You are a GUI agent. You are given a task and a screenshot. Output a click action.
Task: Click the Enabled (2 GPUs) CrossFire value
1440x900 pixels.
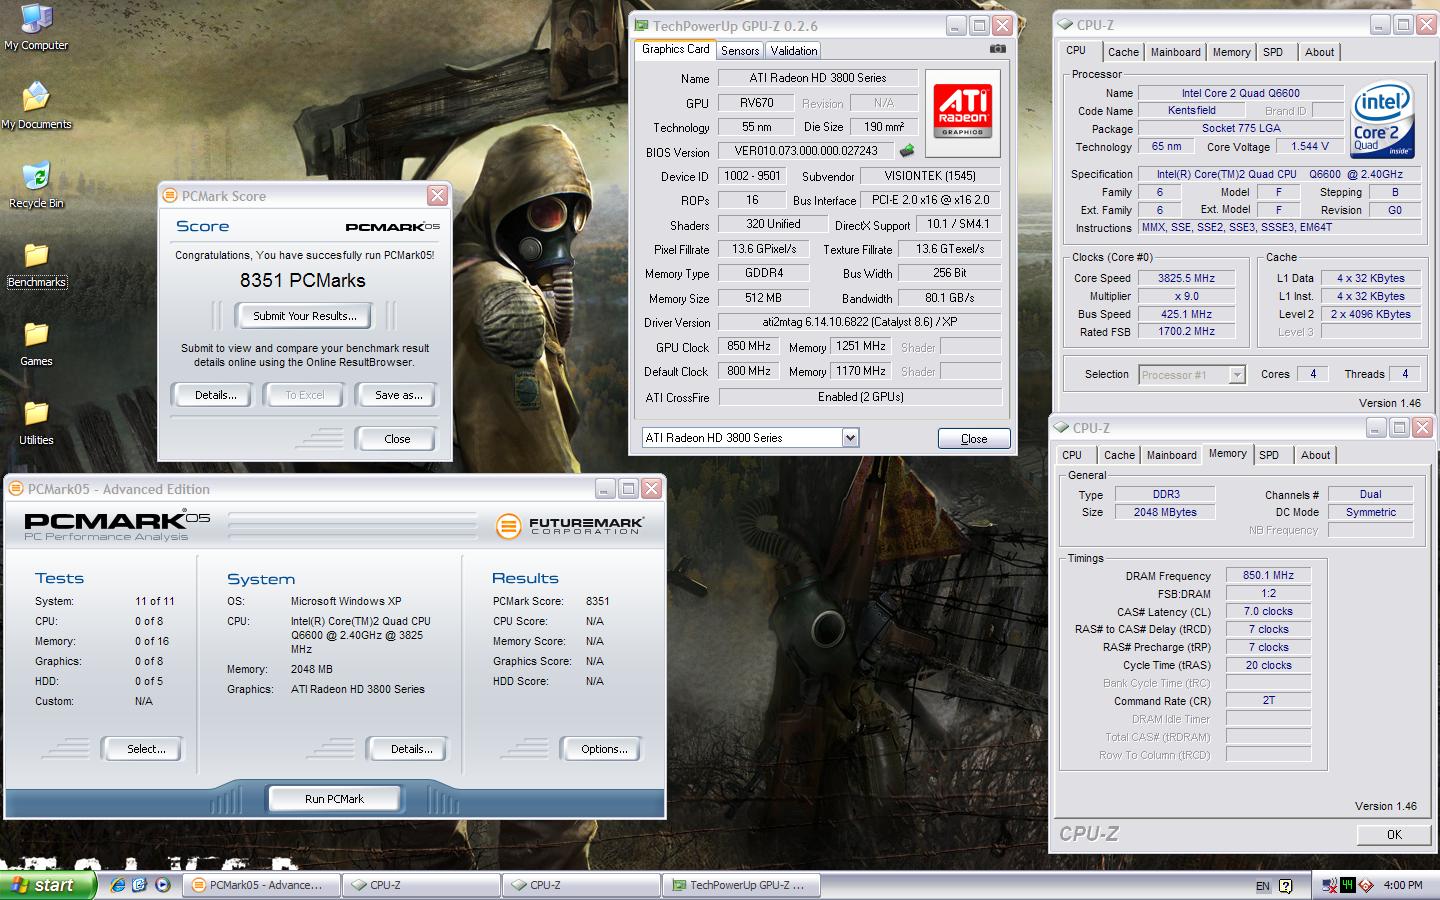click(x=860, y=397)
